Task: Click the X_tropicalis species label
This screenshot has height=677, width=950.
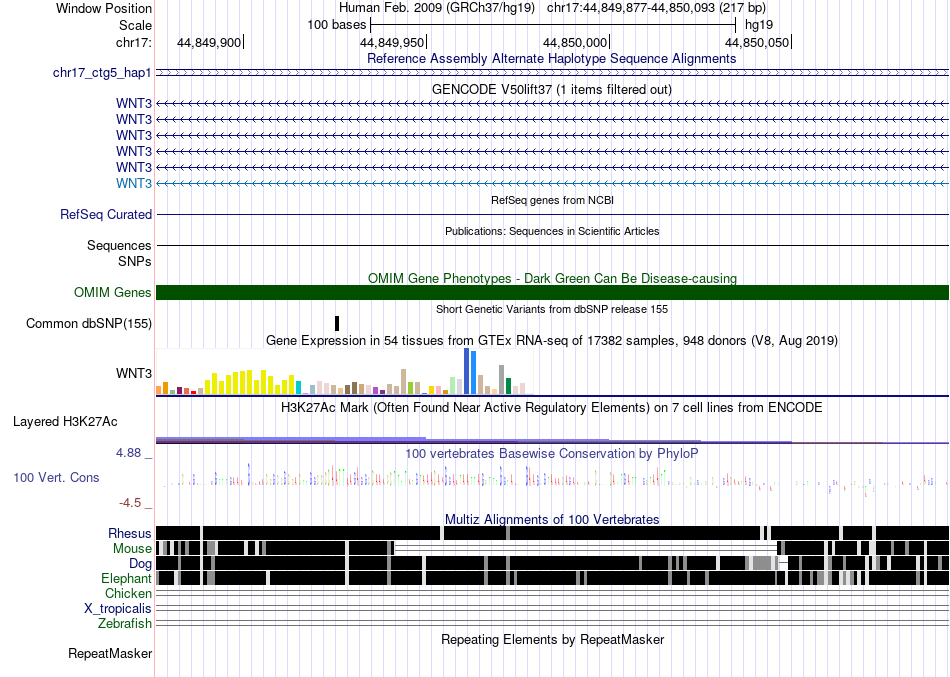Action: click(118, 609)
